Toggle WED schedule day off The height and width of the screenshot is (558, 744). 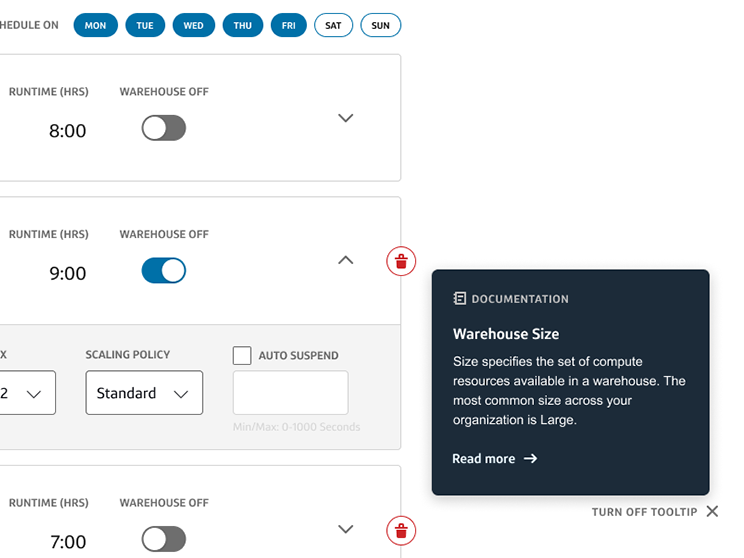(194, 25)
